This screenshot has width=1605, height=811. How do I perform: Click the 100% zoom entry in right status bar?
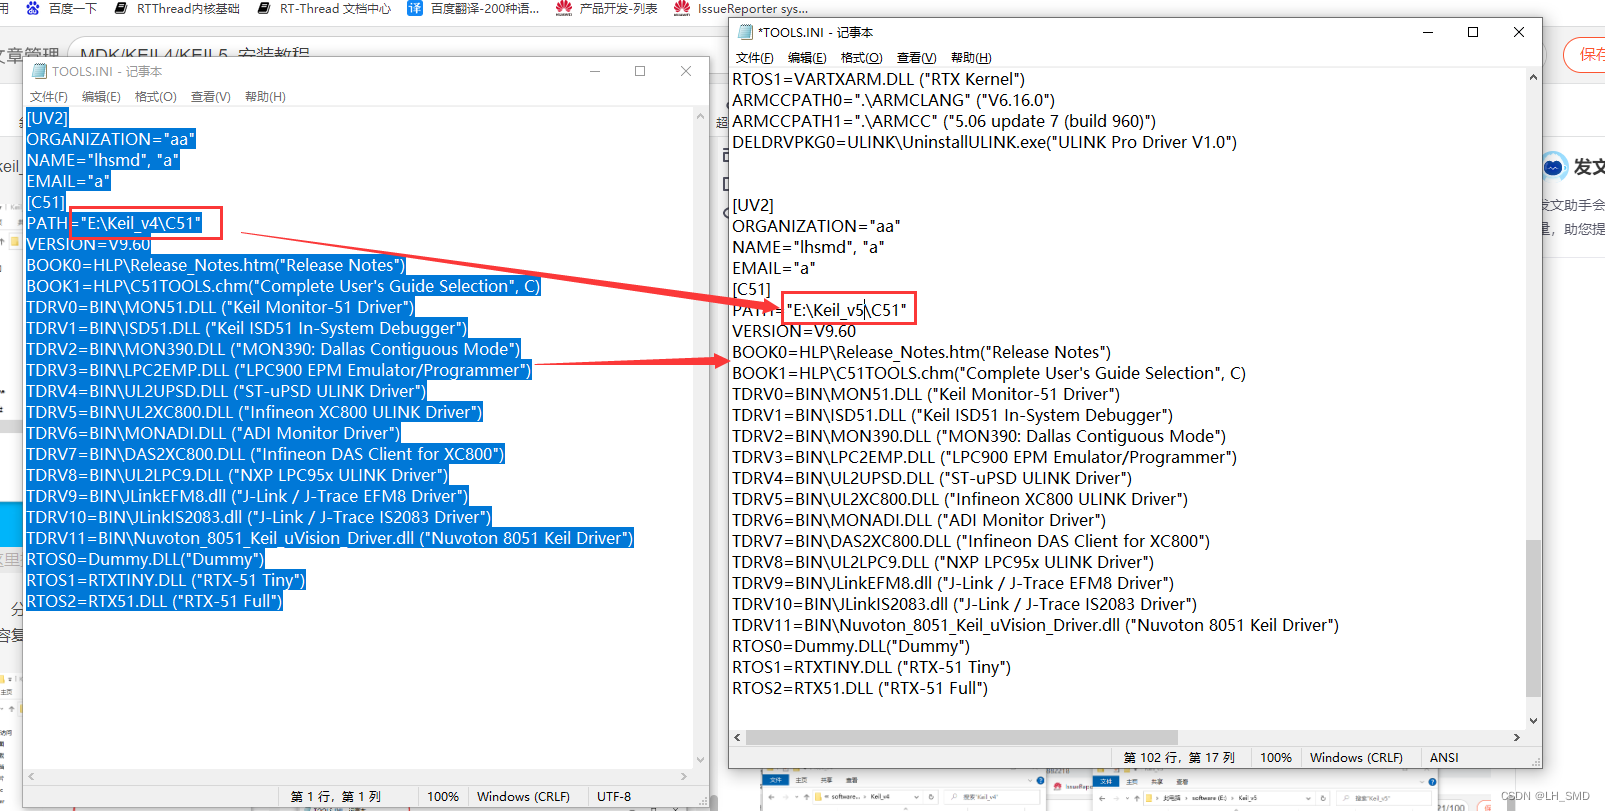1275,758
